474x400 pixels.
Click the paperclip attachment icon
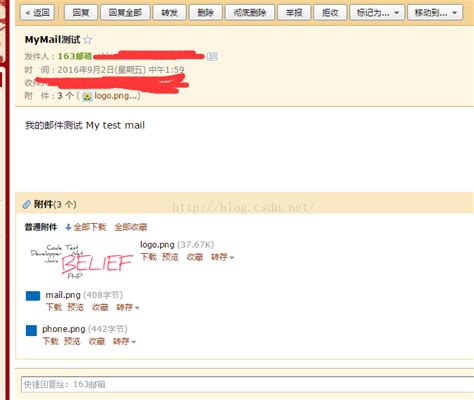(26, 204)
